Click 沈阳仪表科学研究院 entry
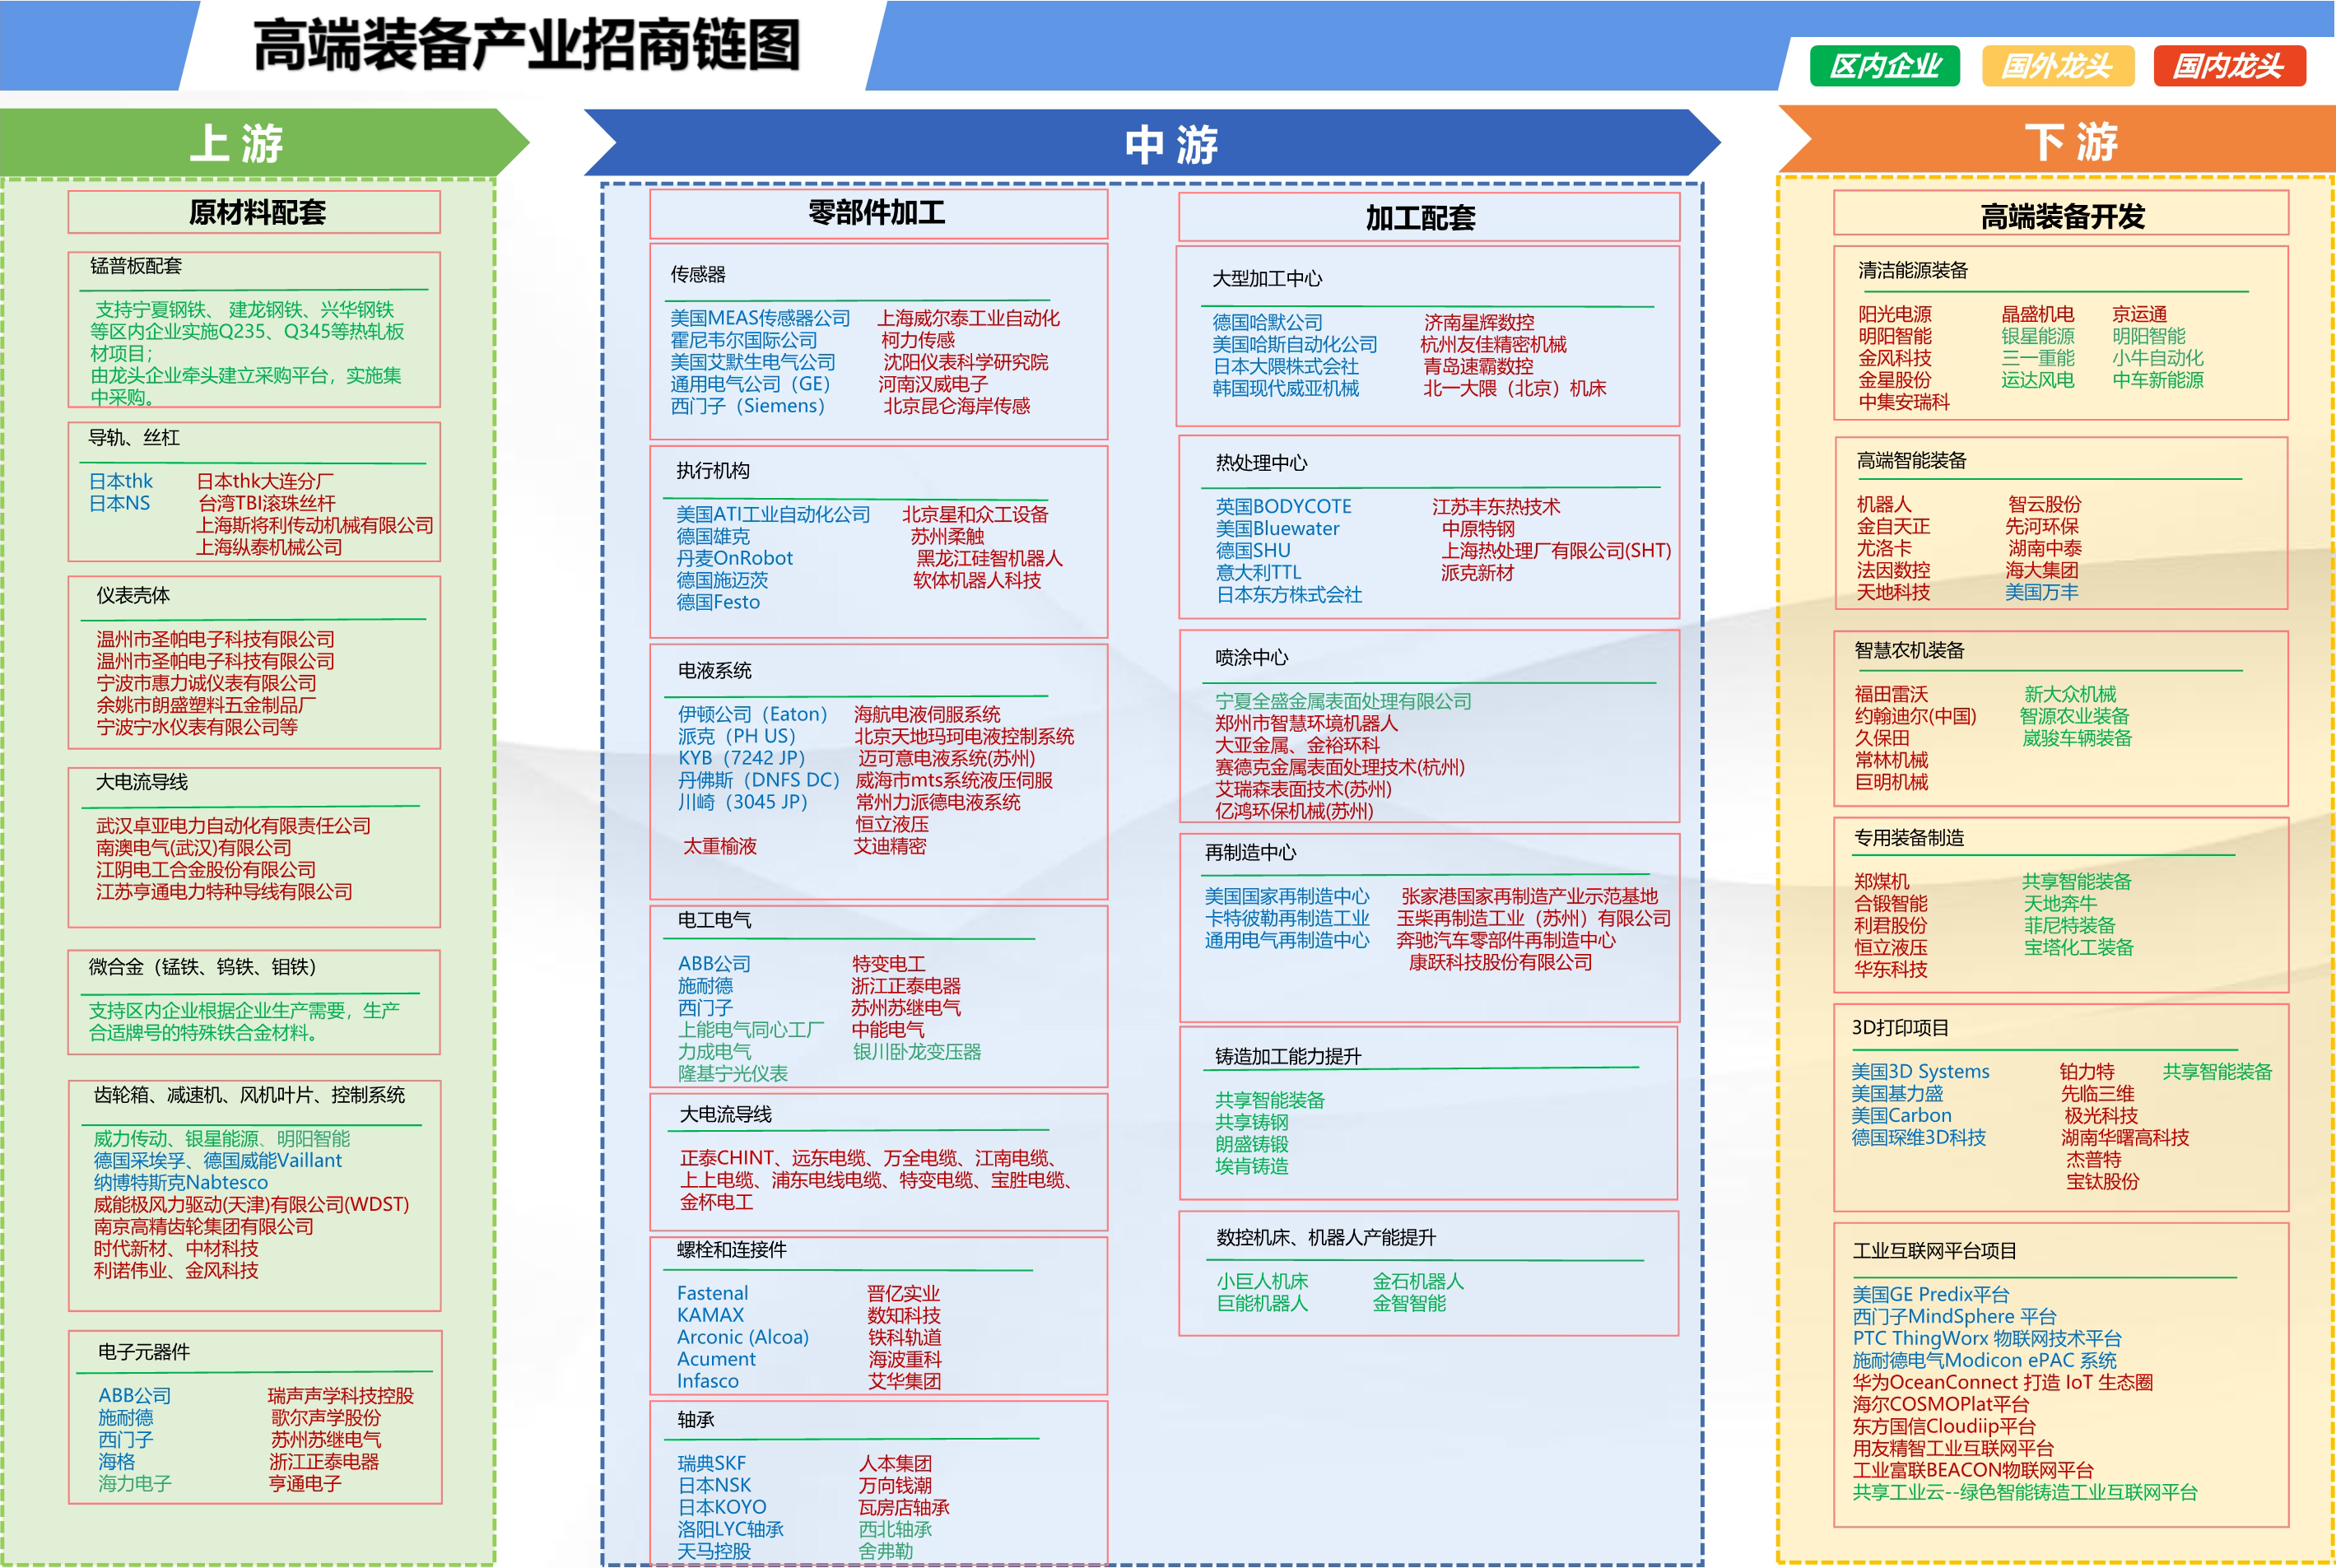The width and height of the screenshot is (2336, 1568). (x=965, y=362)
